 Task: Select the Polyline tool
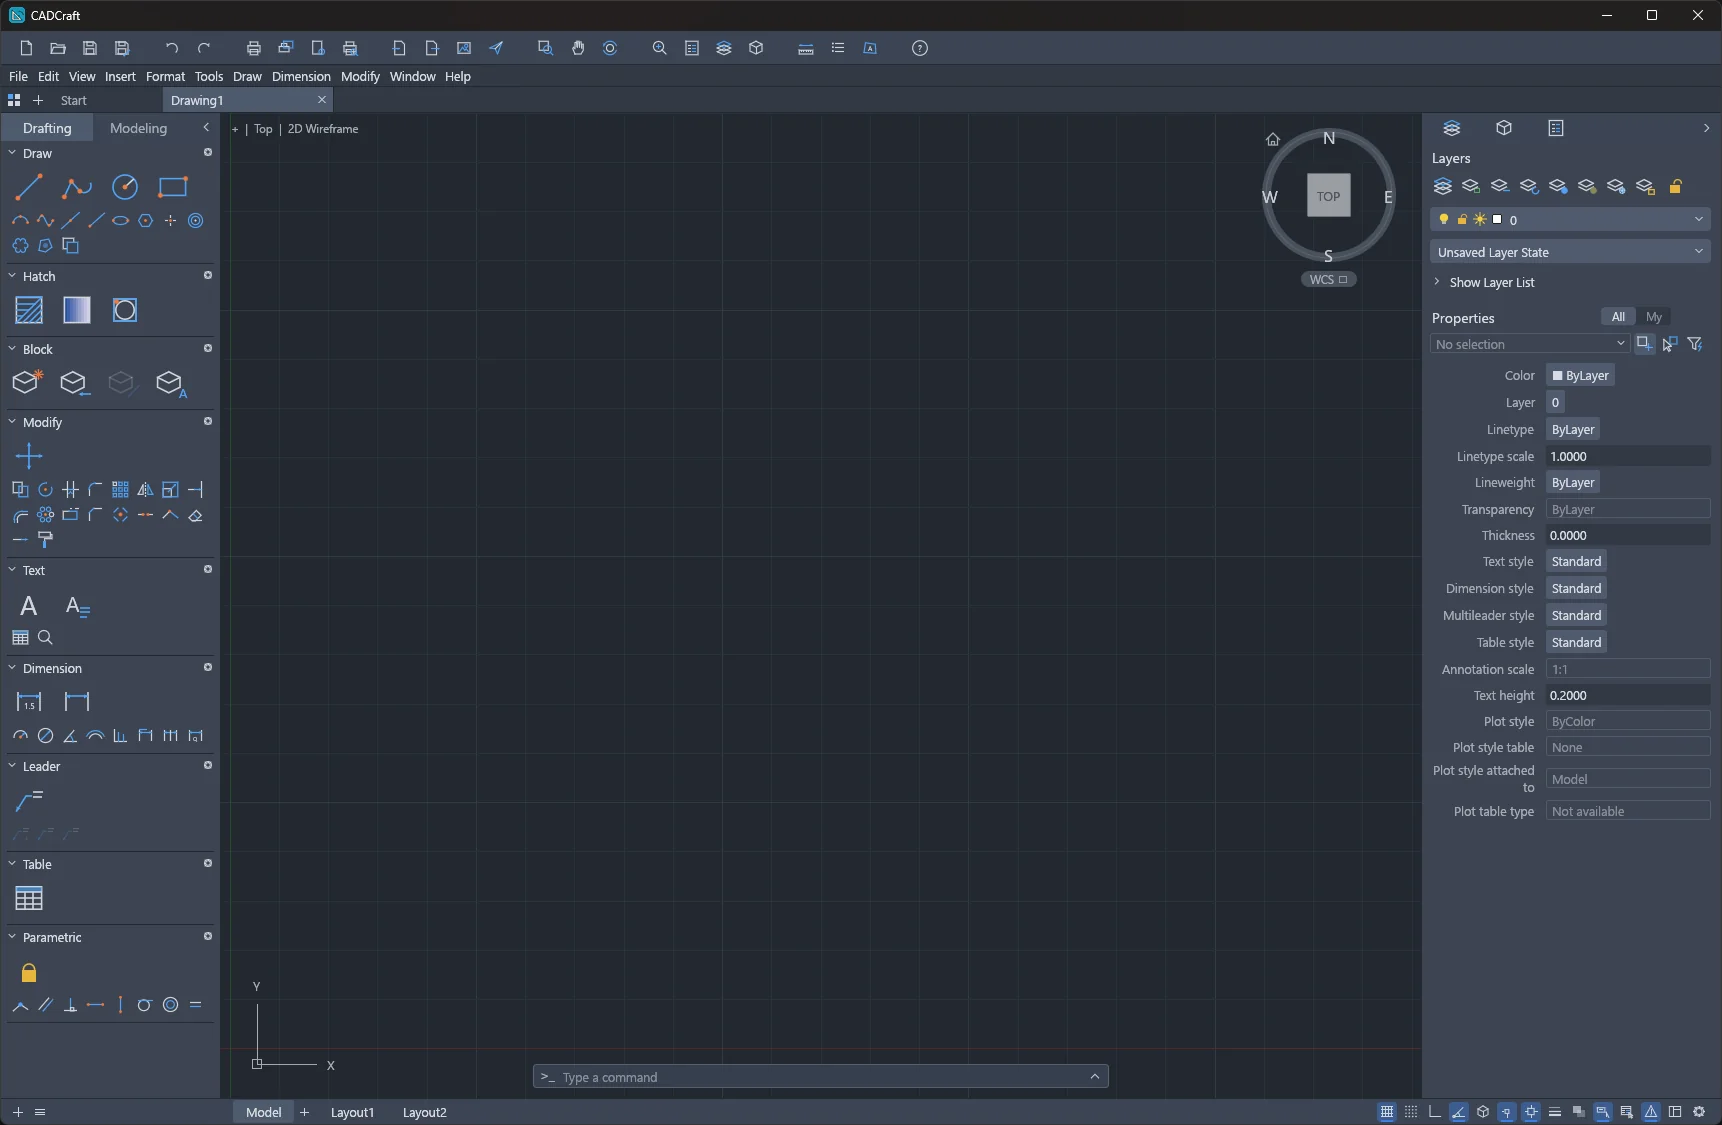click(x=77, y=187)
